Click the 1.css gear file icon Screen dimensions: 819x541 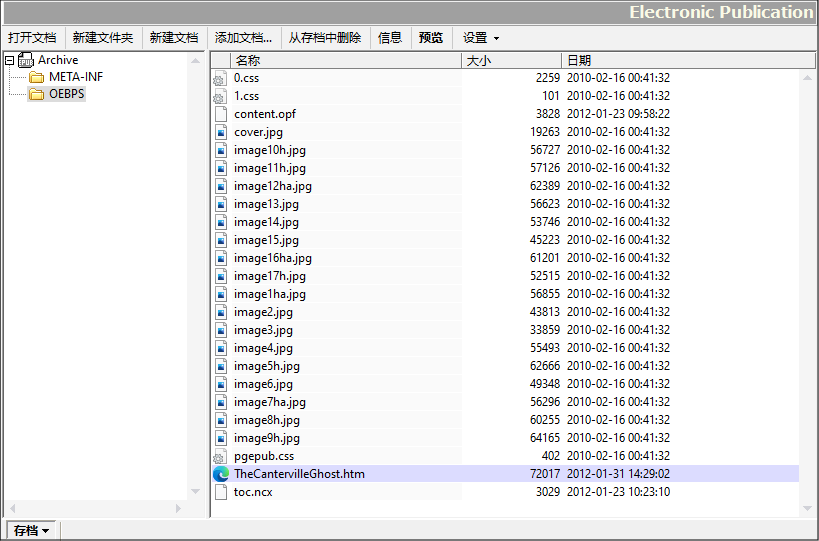(x=220, y=96)
